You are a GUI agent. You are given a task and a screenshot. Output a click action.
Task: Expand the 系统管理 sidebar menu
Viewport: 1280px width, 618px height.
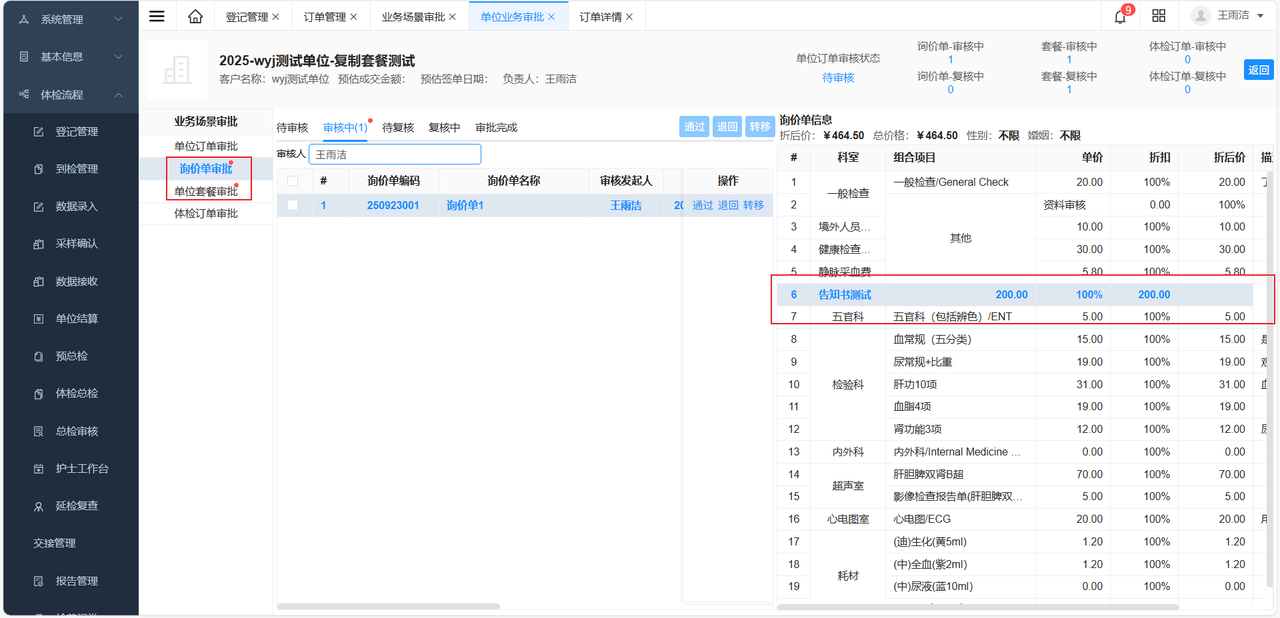point(69,19)
